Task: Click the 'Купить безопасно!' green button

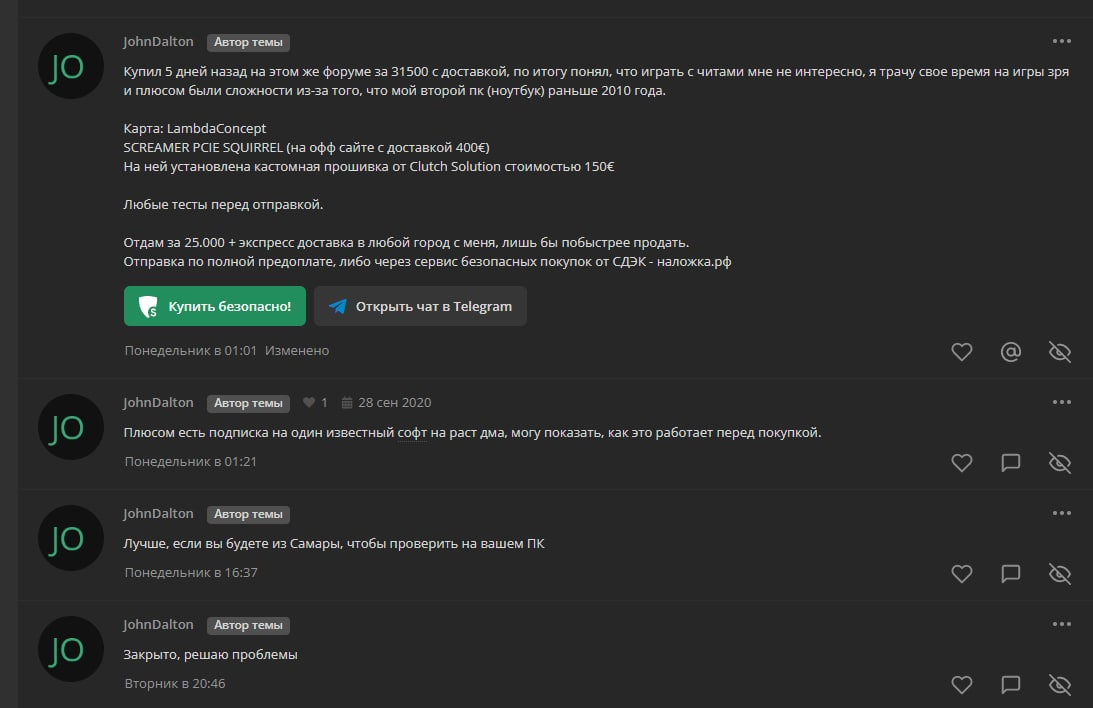Action: (x=215, y=306)
